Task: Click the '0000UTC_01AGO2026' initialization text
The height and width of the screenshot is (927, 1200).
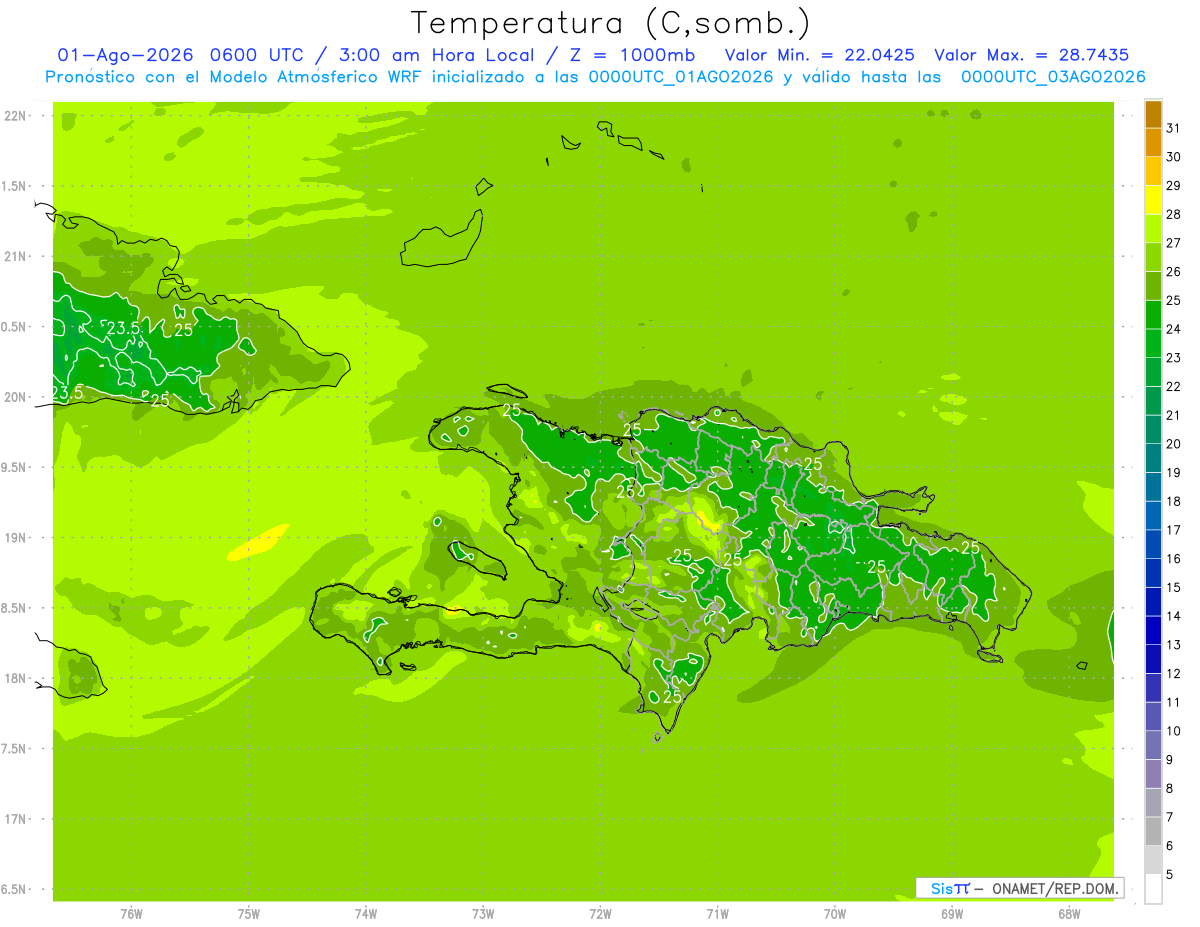Action: pos(682,77)
